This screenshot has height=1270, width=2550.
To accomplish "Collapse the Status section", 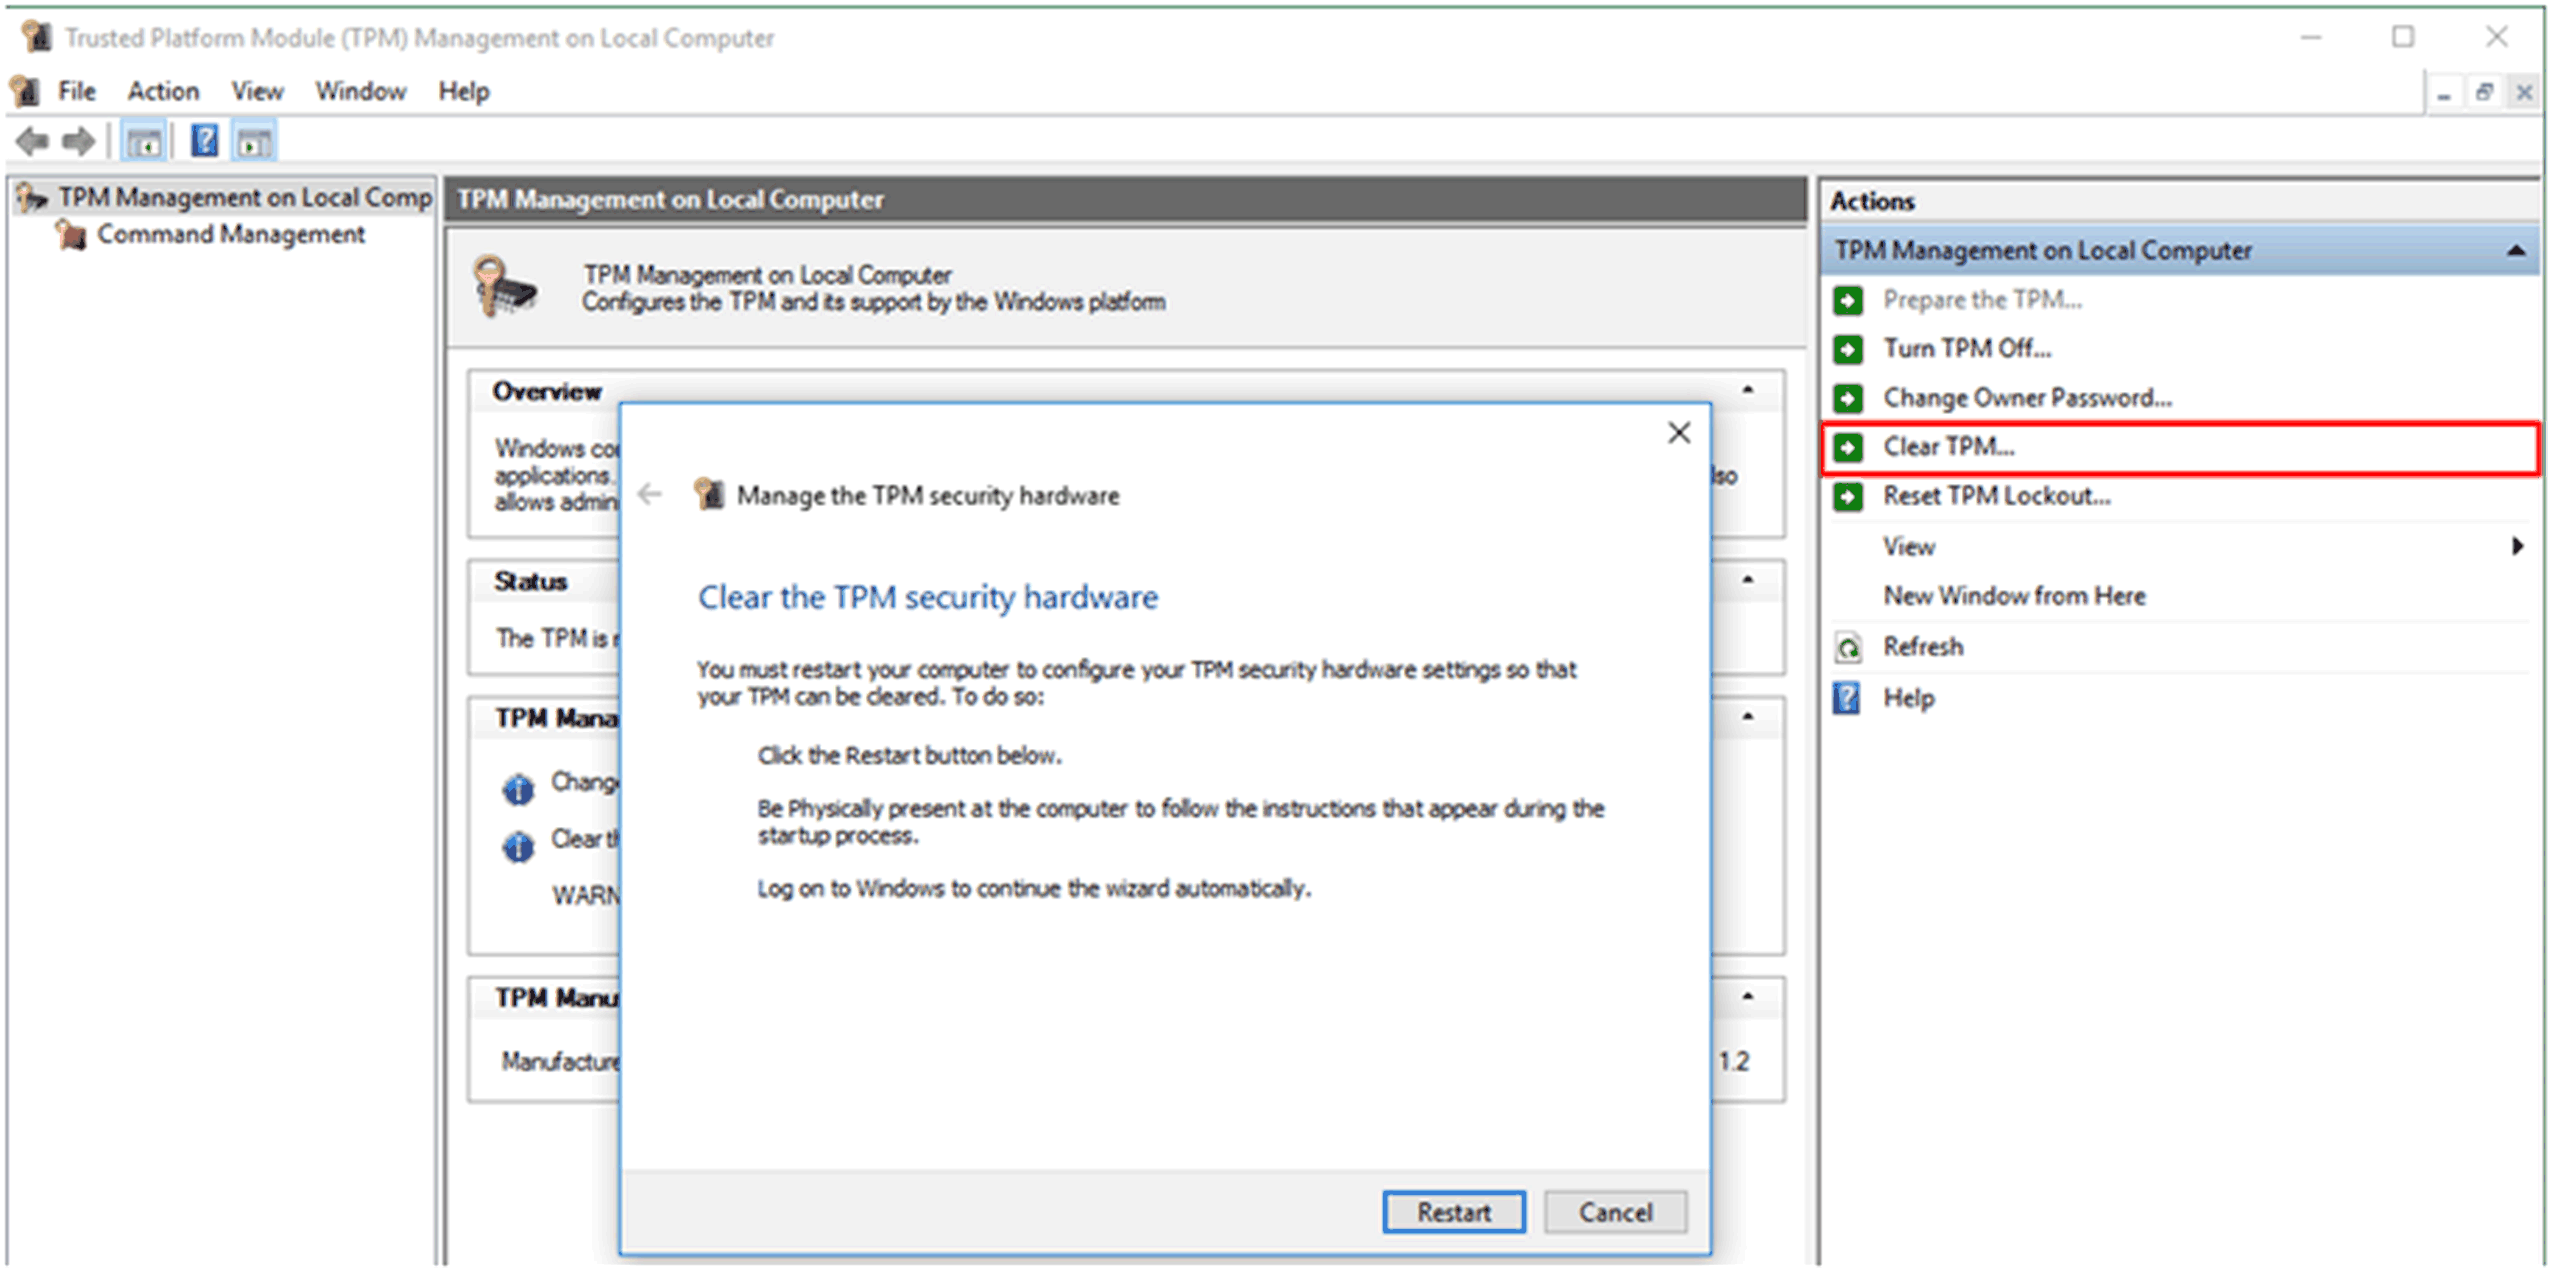I will tap(1748, 580).
